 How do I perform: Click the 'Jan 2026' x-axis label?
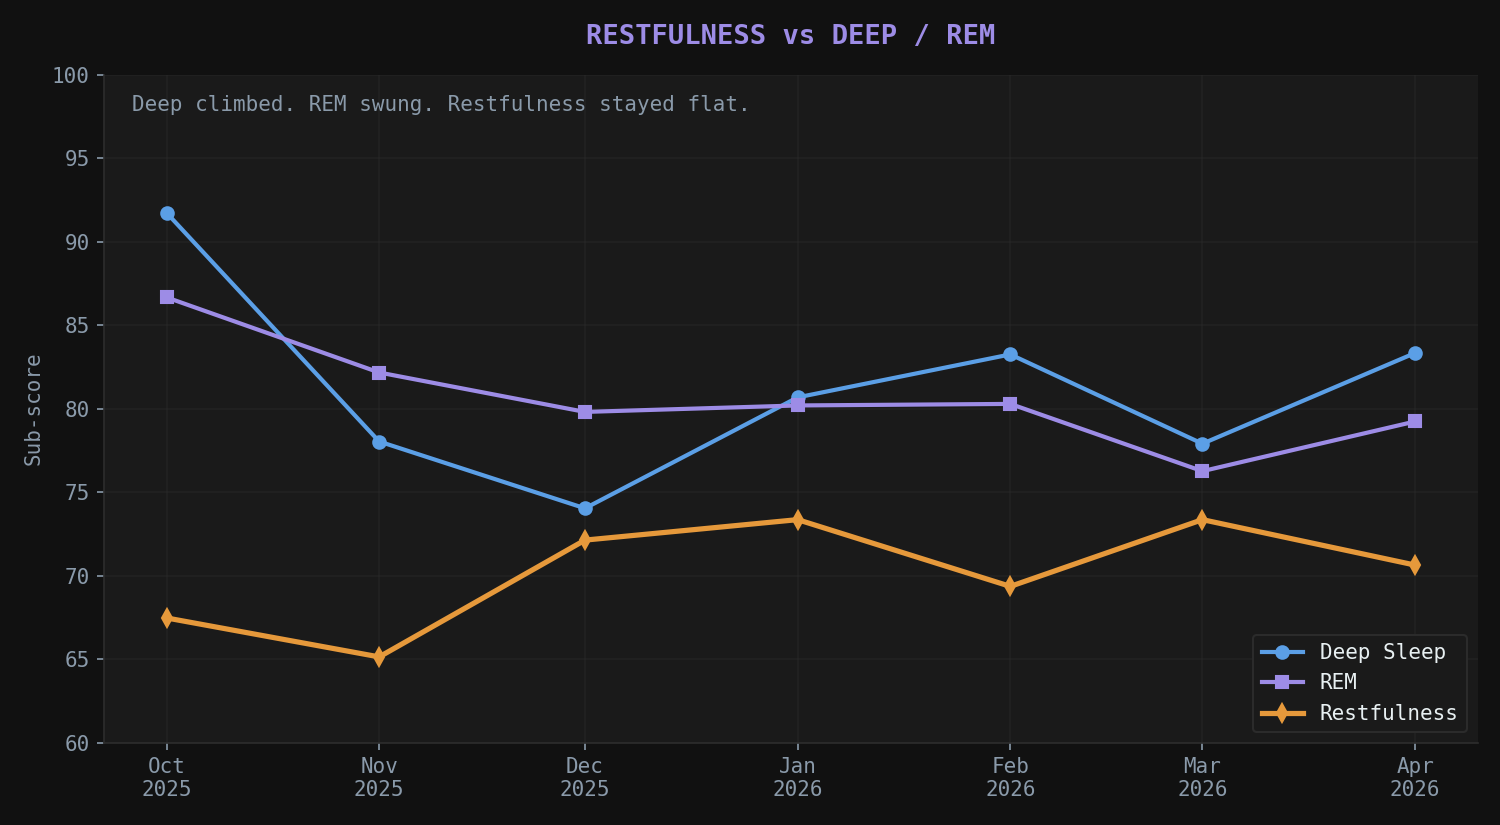click(x=797, y=777)
